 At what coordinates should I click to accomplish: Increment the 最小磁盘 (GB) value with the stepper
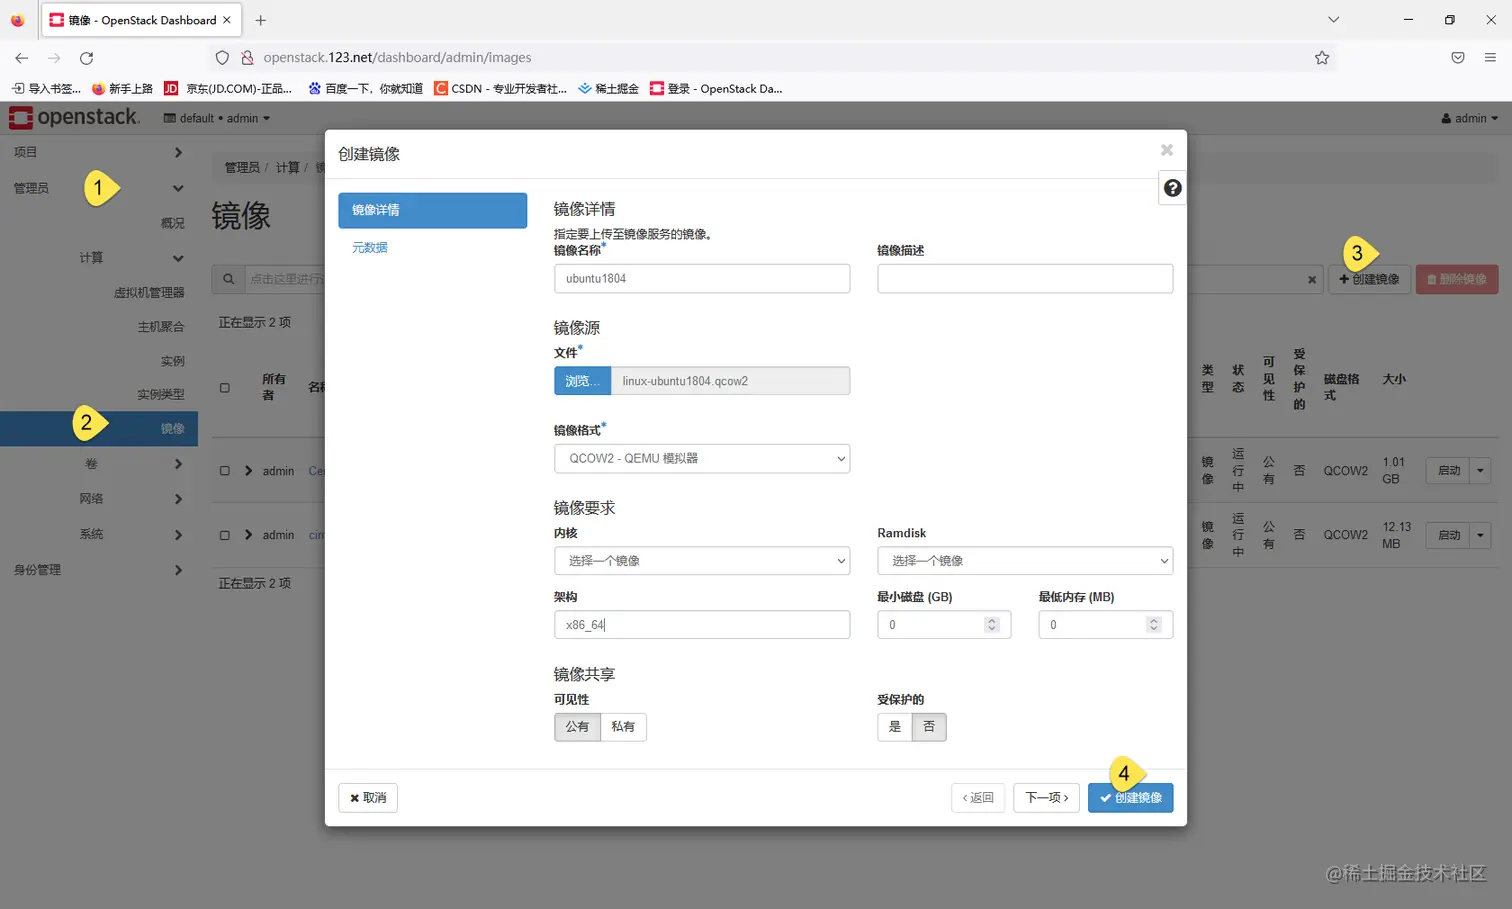[991, 618]
